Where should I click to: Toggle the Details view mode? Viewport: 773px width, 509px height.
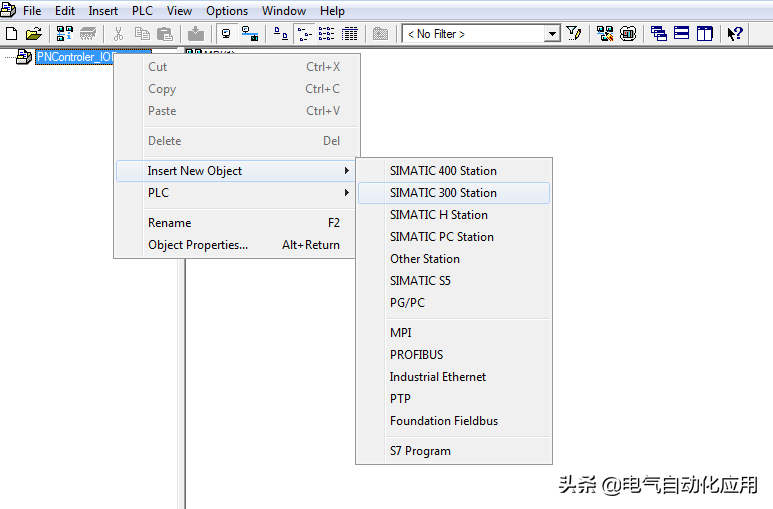coord(350,33)
